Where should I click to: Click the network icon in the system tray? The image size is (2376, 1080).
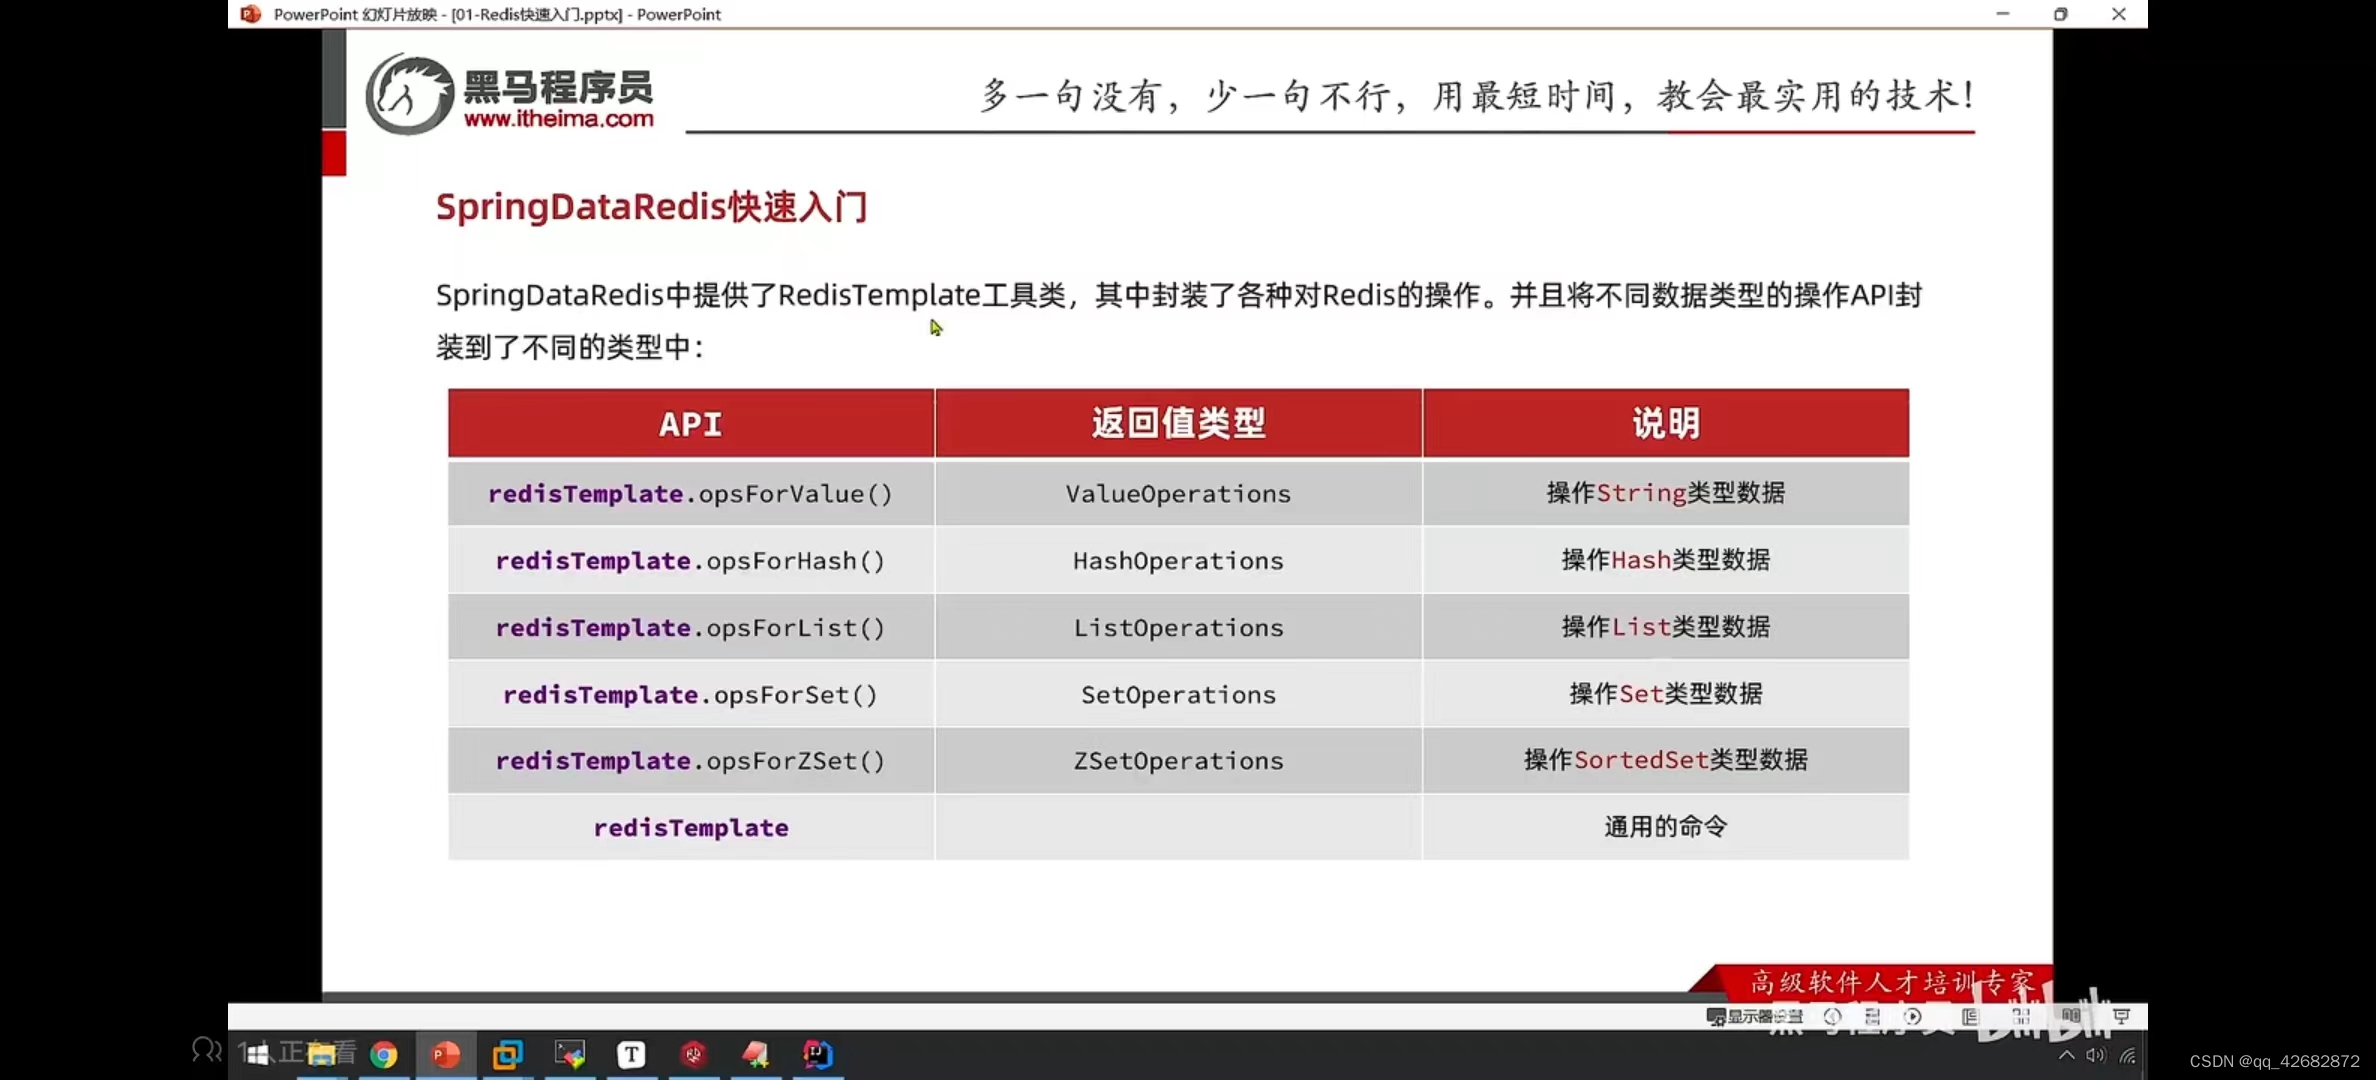[2128, 1054]
